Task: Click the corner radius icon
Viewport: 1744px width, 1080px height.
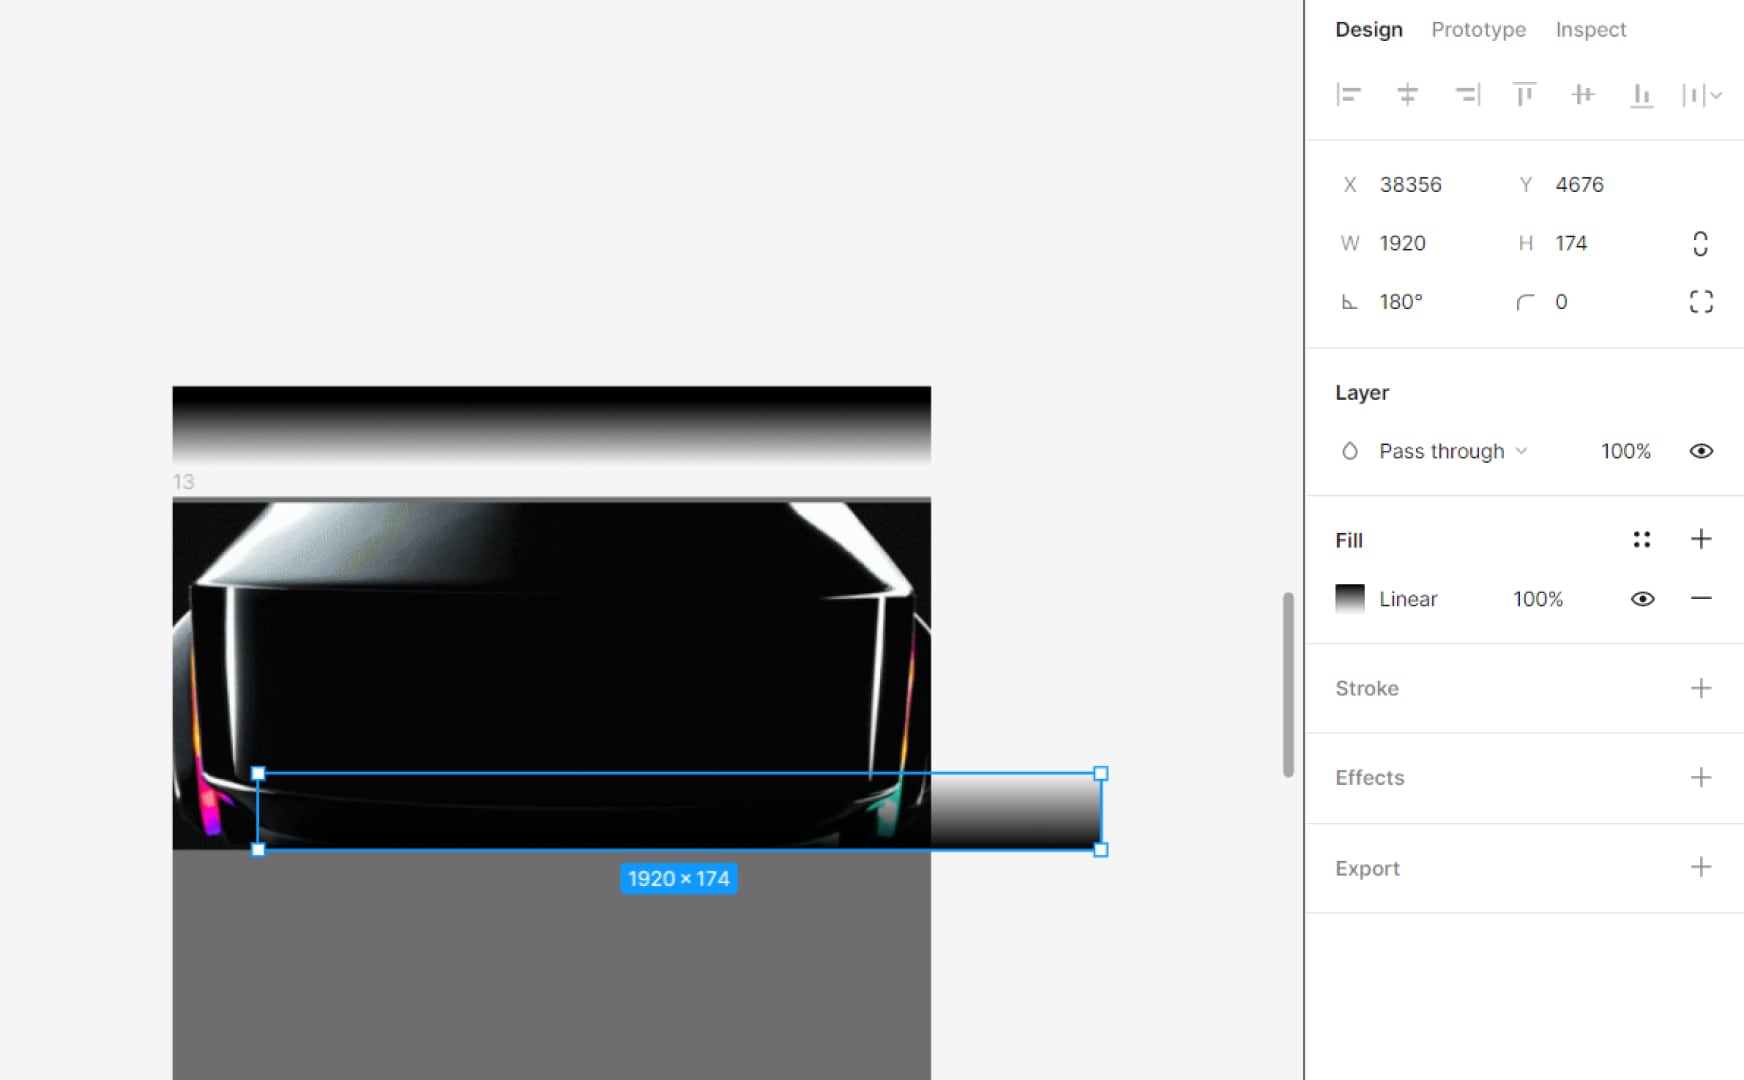Action: (x=1525, y=302)
